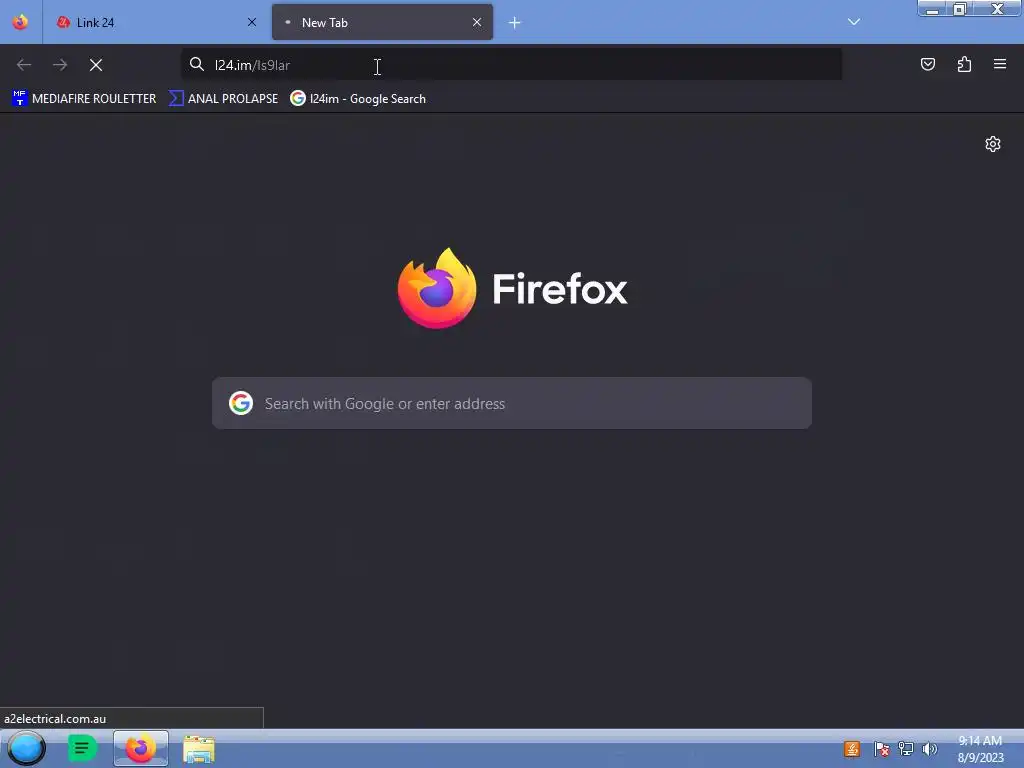Click the Search with Google or enter address box
The image size is (1024, 768).
pos(512,403)
